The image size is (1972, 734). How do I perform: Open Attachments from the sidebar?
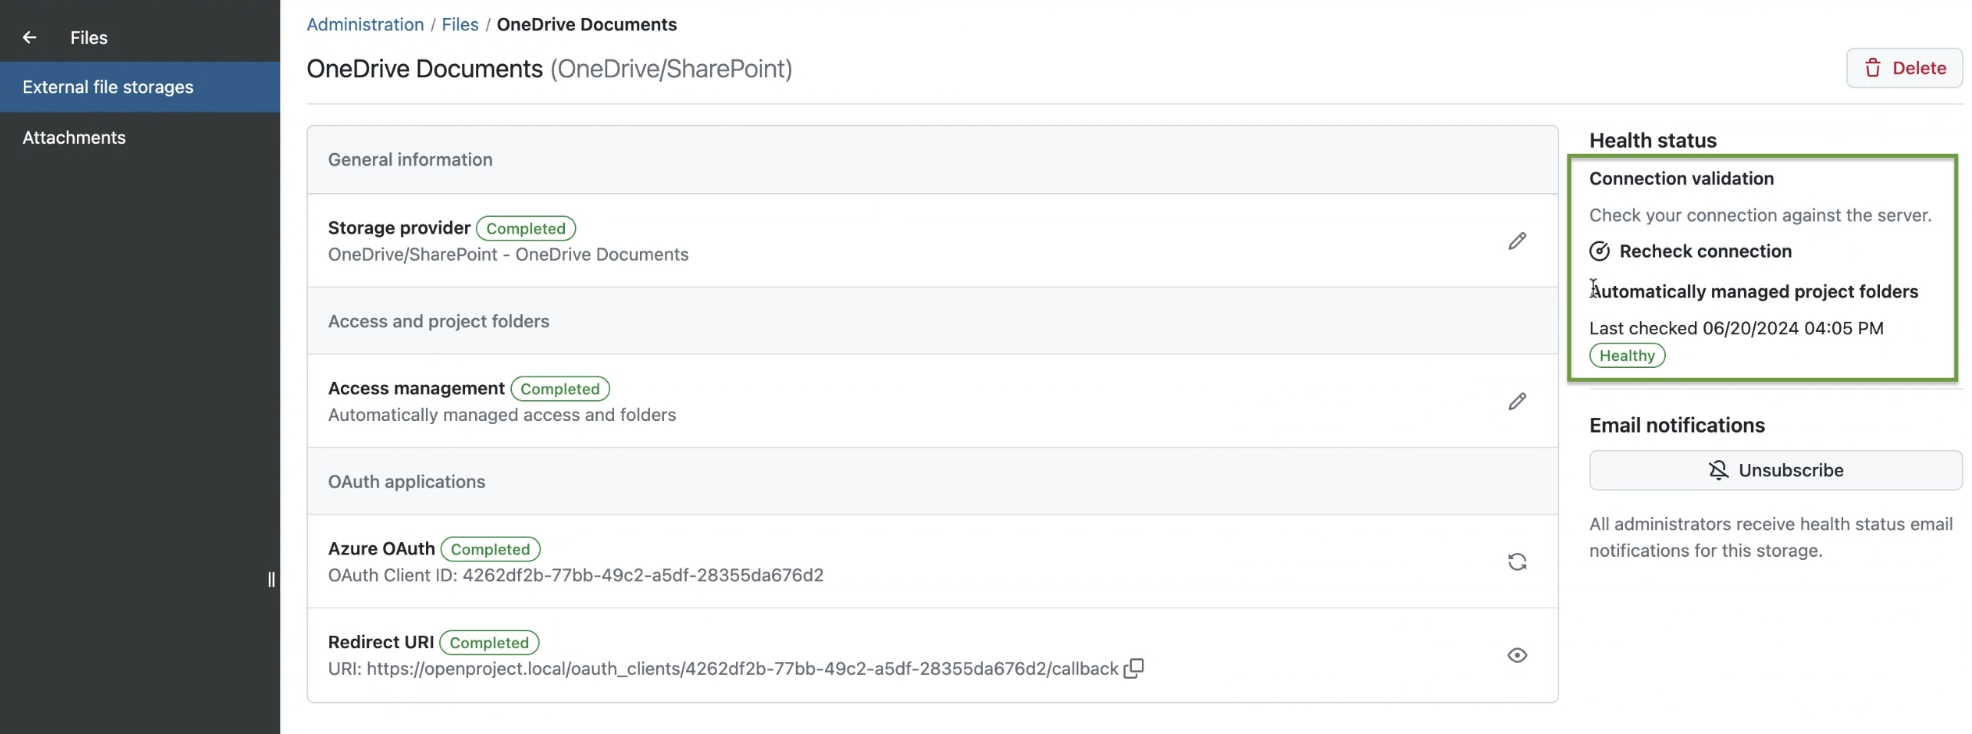coord(73,137)
